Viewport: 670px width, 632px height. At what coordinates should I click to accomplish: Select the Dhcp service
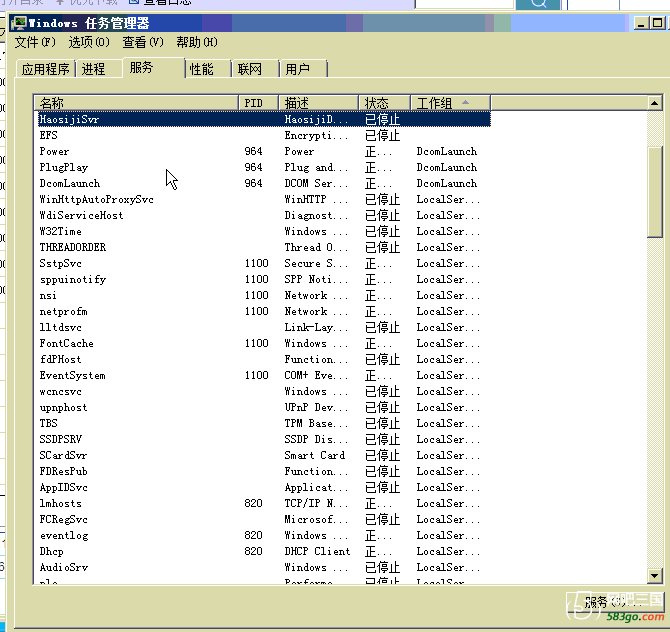[x=51, y=552]
